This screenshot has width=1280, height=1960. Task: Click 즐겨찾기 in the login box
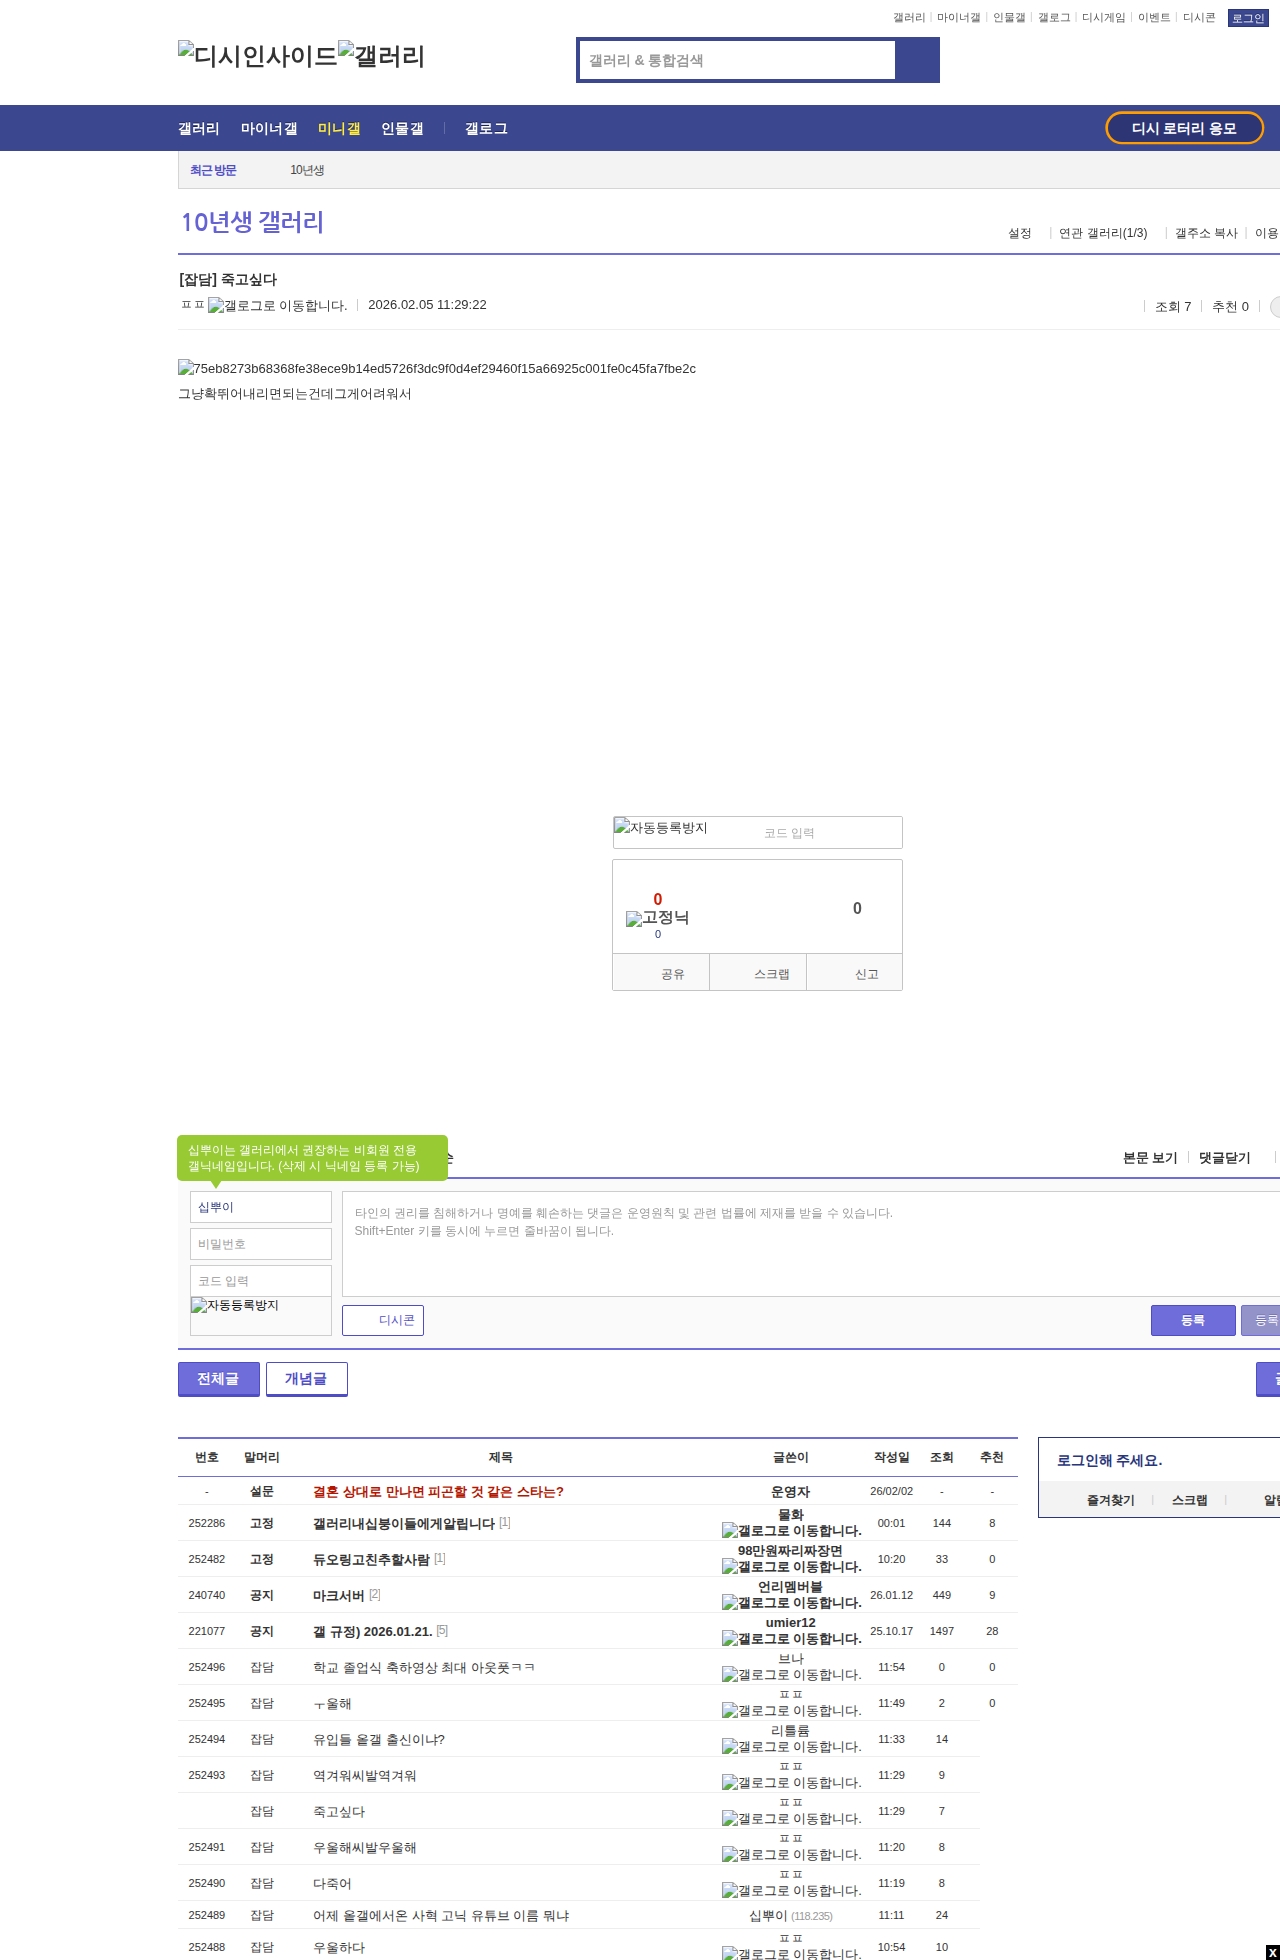point(1111,1500)
